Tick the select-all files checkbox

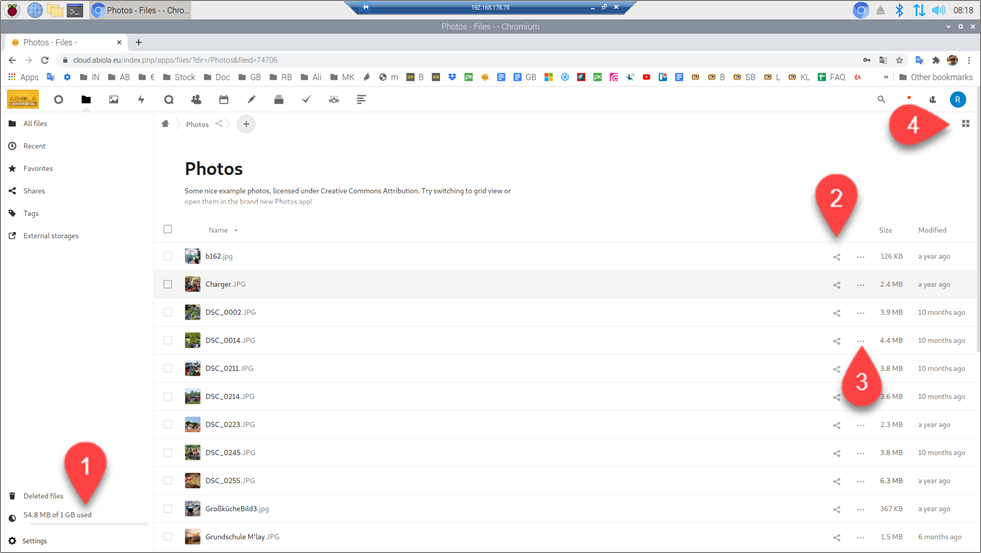168,230
